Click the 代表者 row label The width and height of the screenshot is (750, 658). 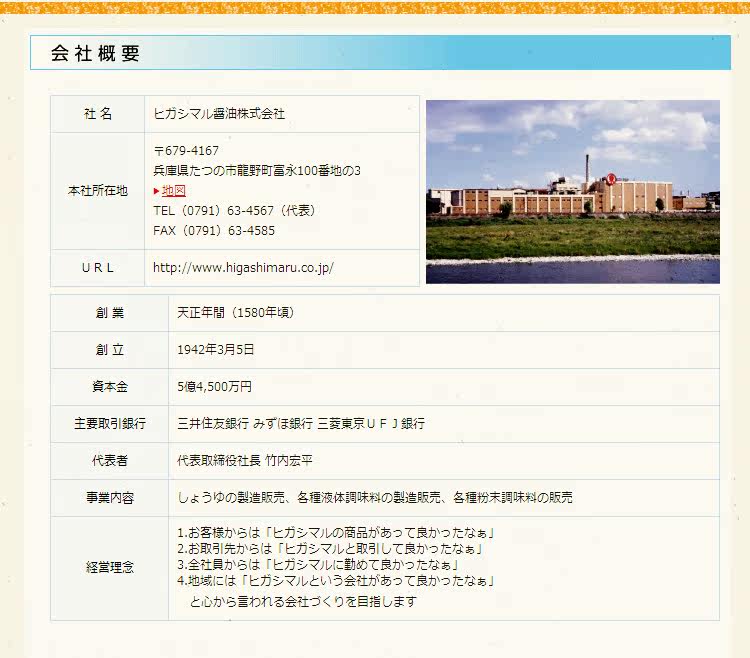tap(110, 461)
